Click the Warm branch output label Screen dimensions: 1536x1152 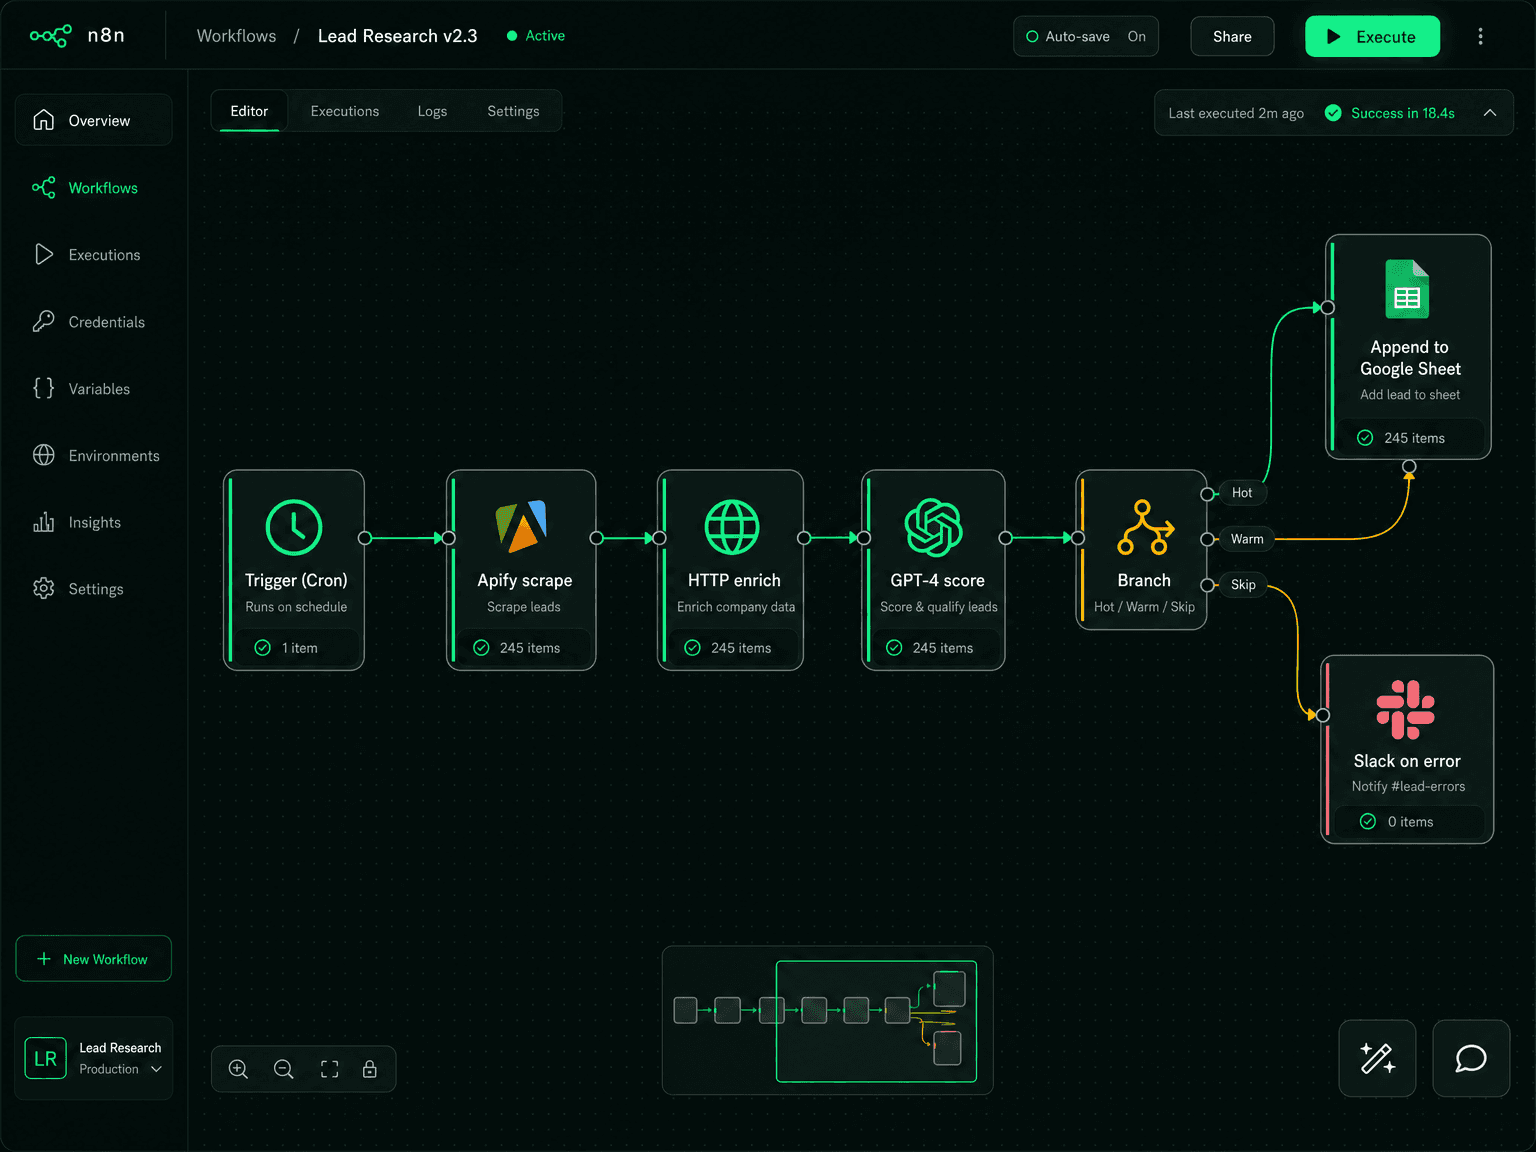[x=1247, y=539]
